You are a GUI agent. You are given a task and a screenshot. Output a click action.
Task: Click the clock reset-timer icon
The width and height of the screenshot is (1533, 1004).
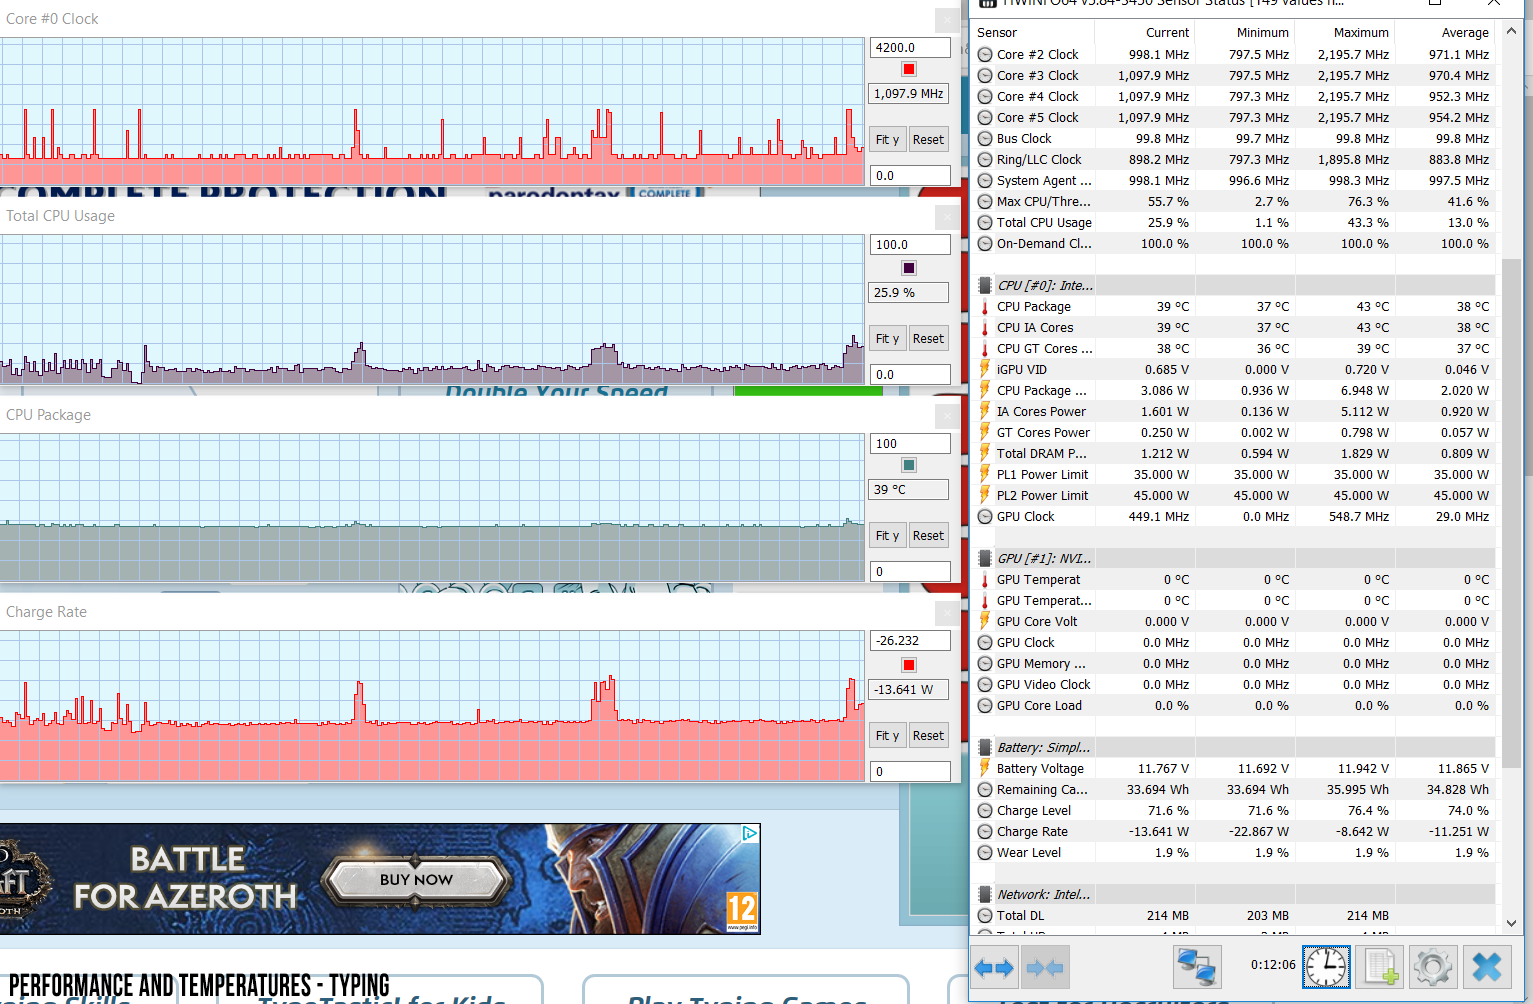click(1326, 967)
